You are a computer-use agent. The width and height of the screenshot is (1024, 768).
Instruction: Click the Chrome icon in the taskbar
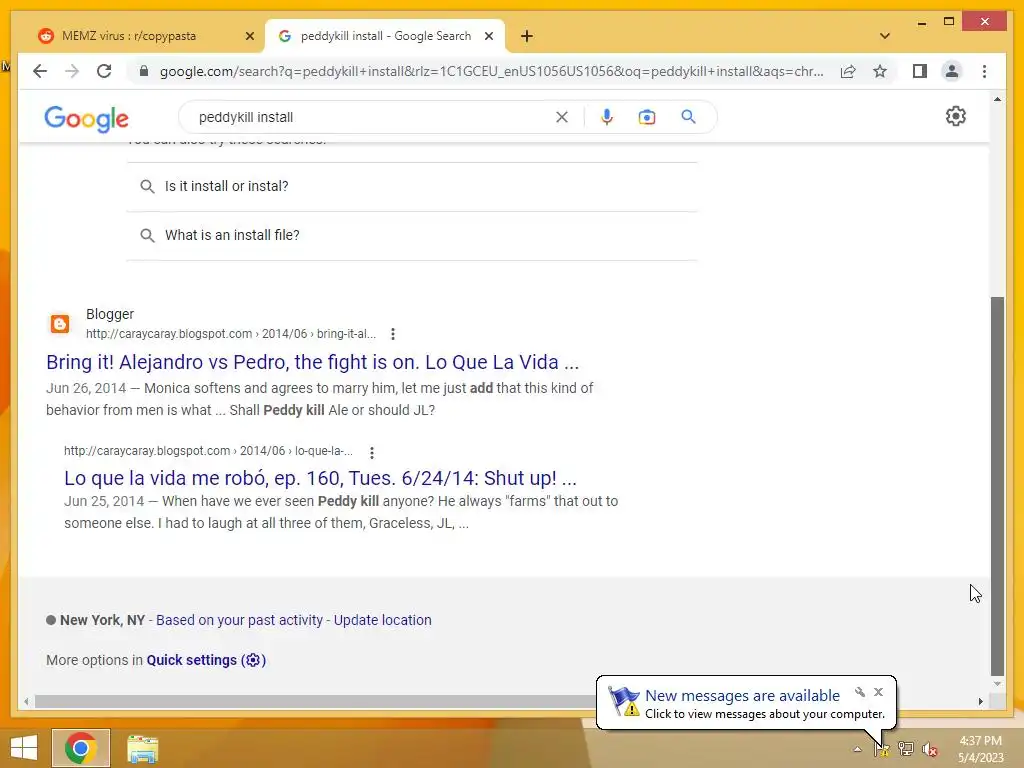pyautogui.click(x=81, y=748)
